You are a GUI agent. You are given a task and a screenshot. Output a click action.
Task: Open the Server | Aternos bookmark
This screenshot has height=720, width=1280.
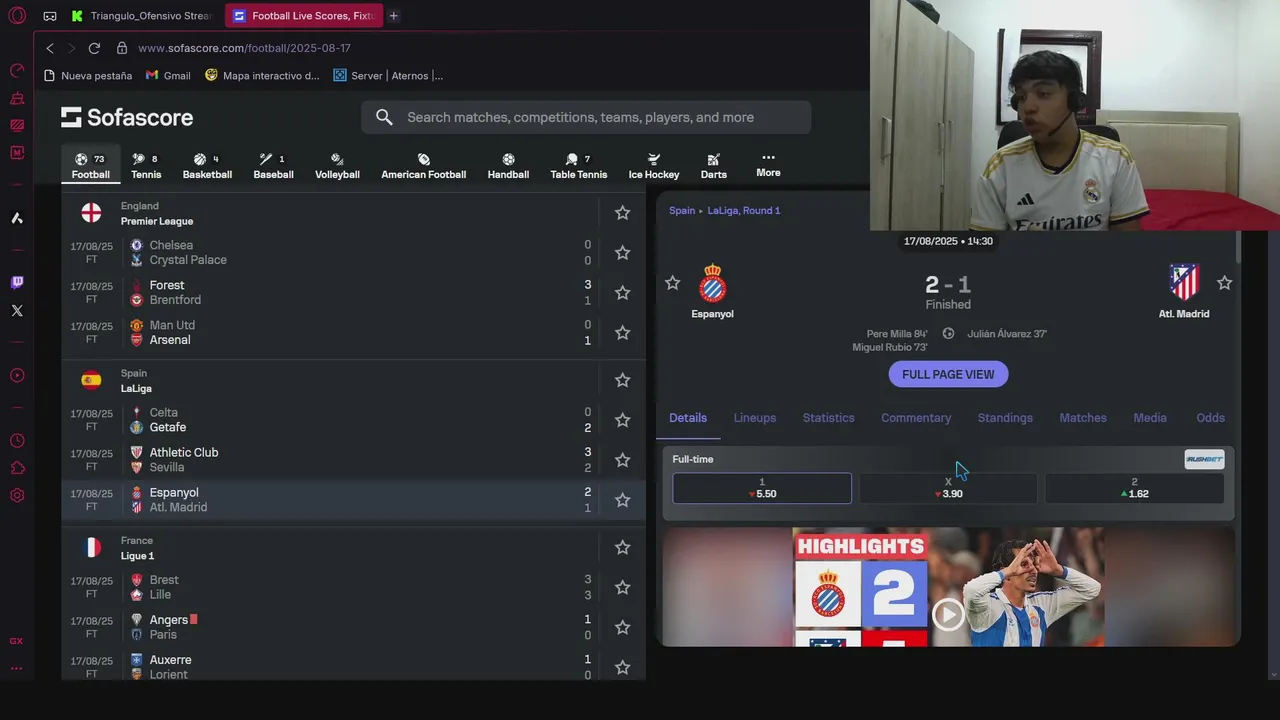387,75
